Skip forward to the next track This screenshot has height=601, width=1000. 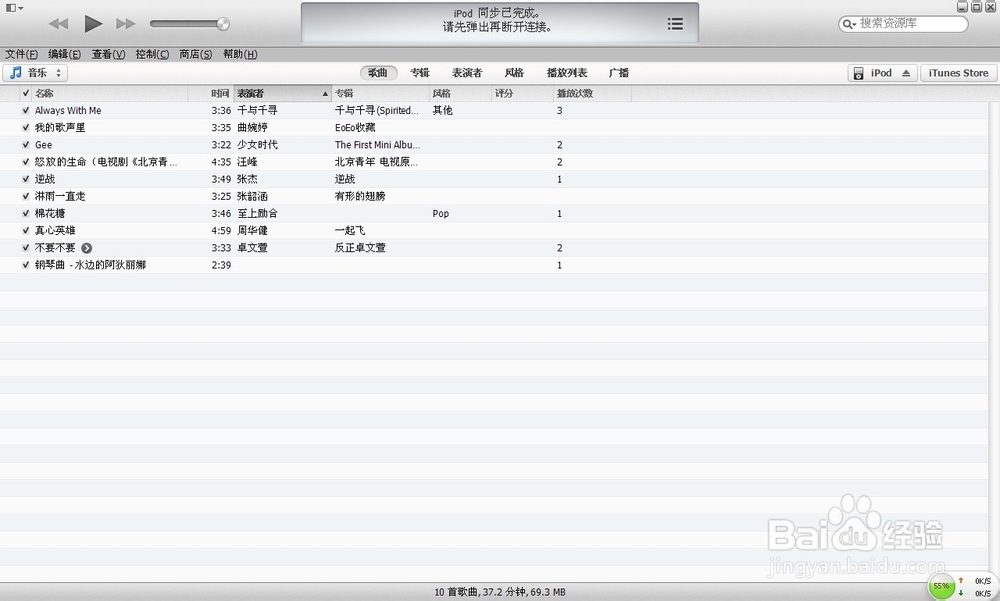[126, 24]
